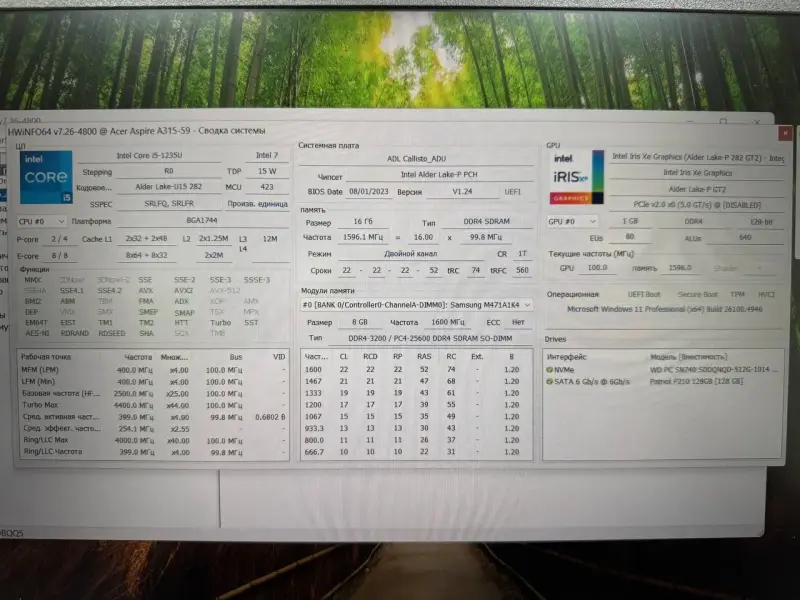800x600 pixels.
Task: Open the CPU #0 selector dropdown
Action: tap(40, 221)
